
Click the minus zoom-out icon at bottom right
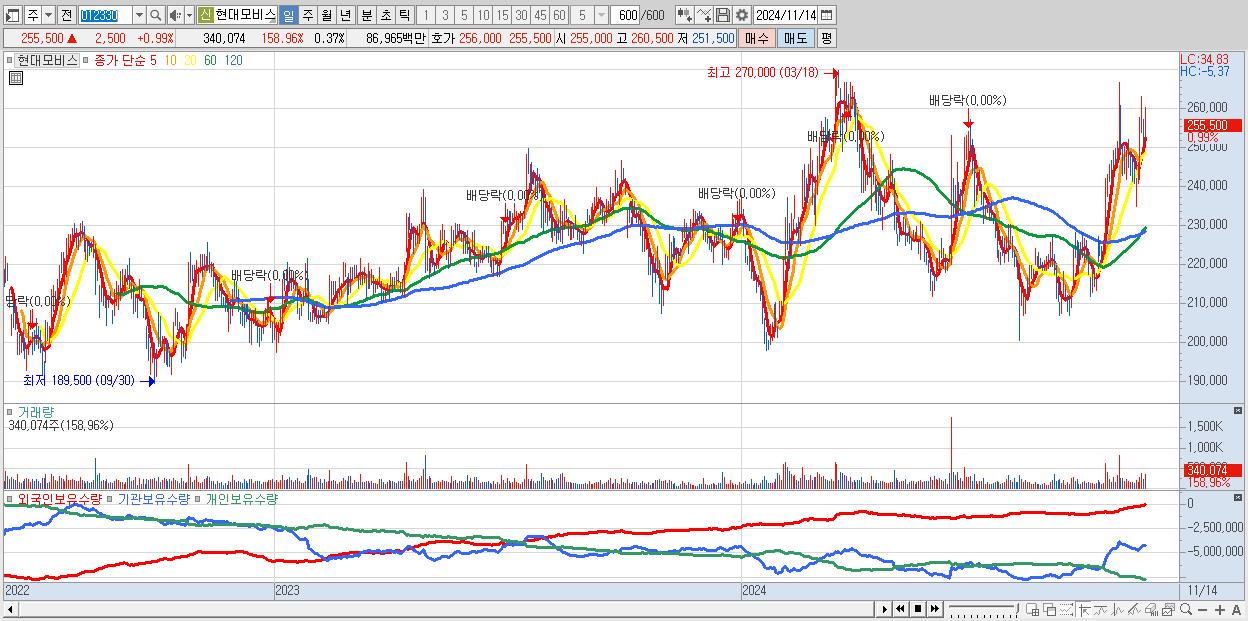1202,610
